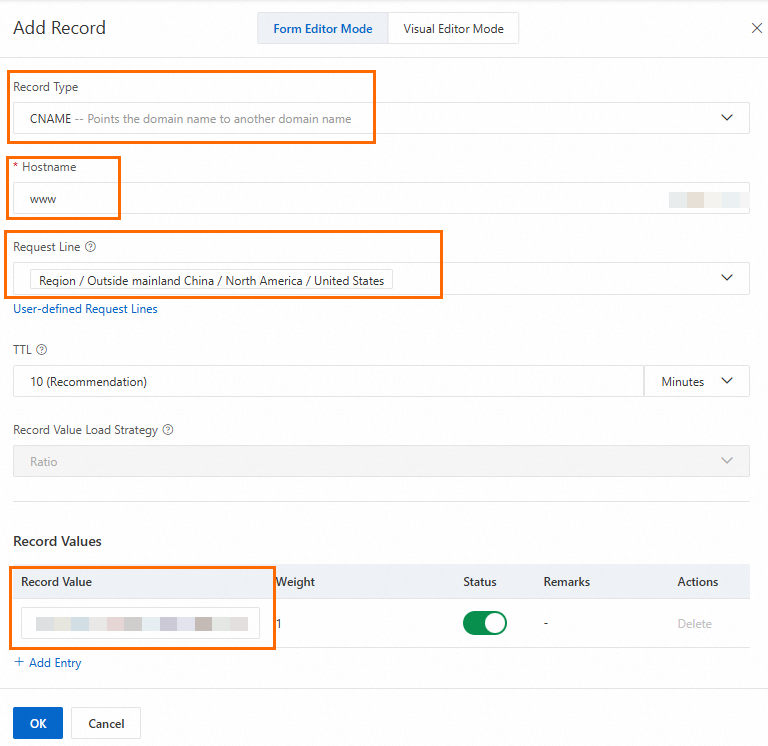
Task: Click the Add Entry link
Action: pos(55,663)
